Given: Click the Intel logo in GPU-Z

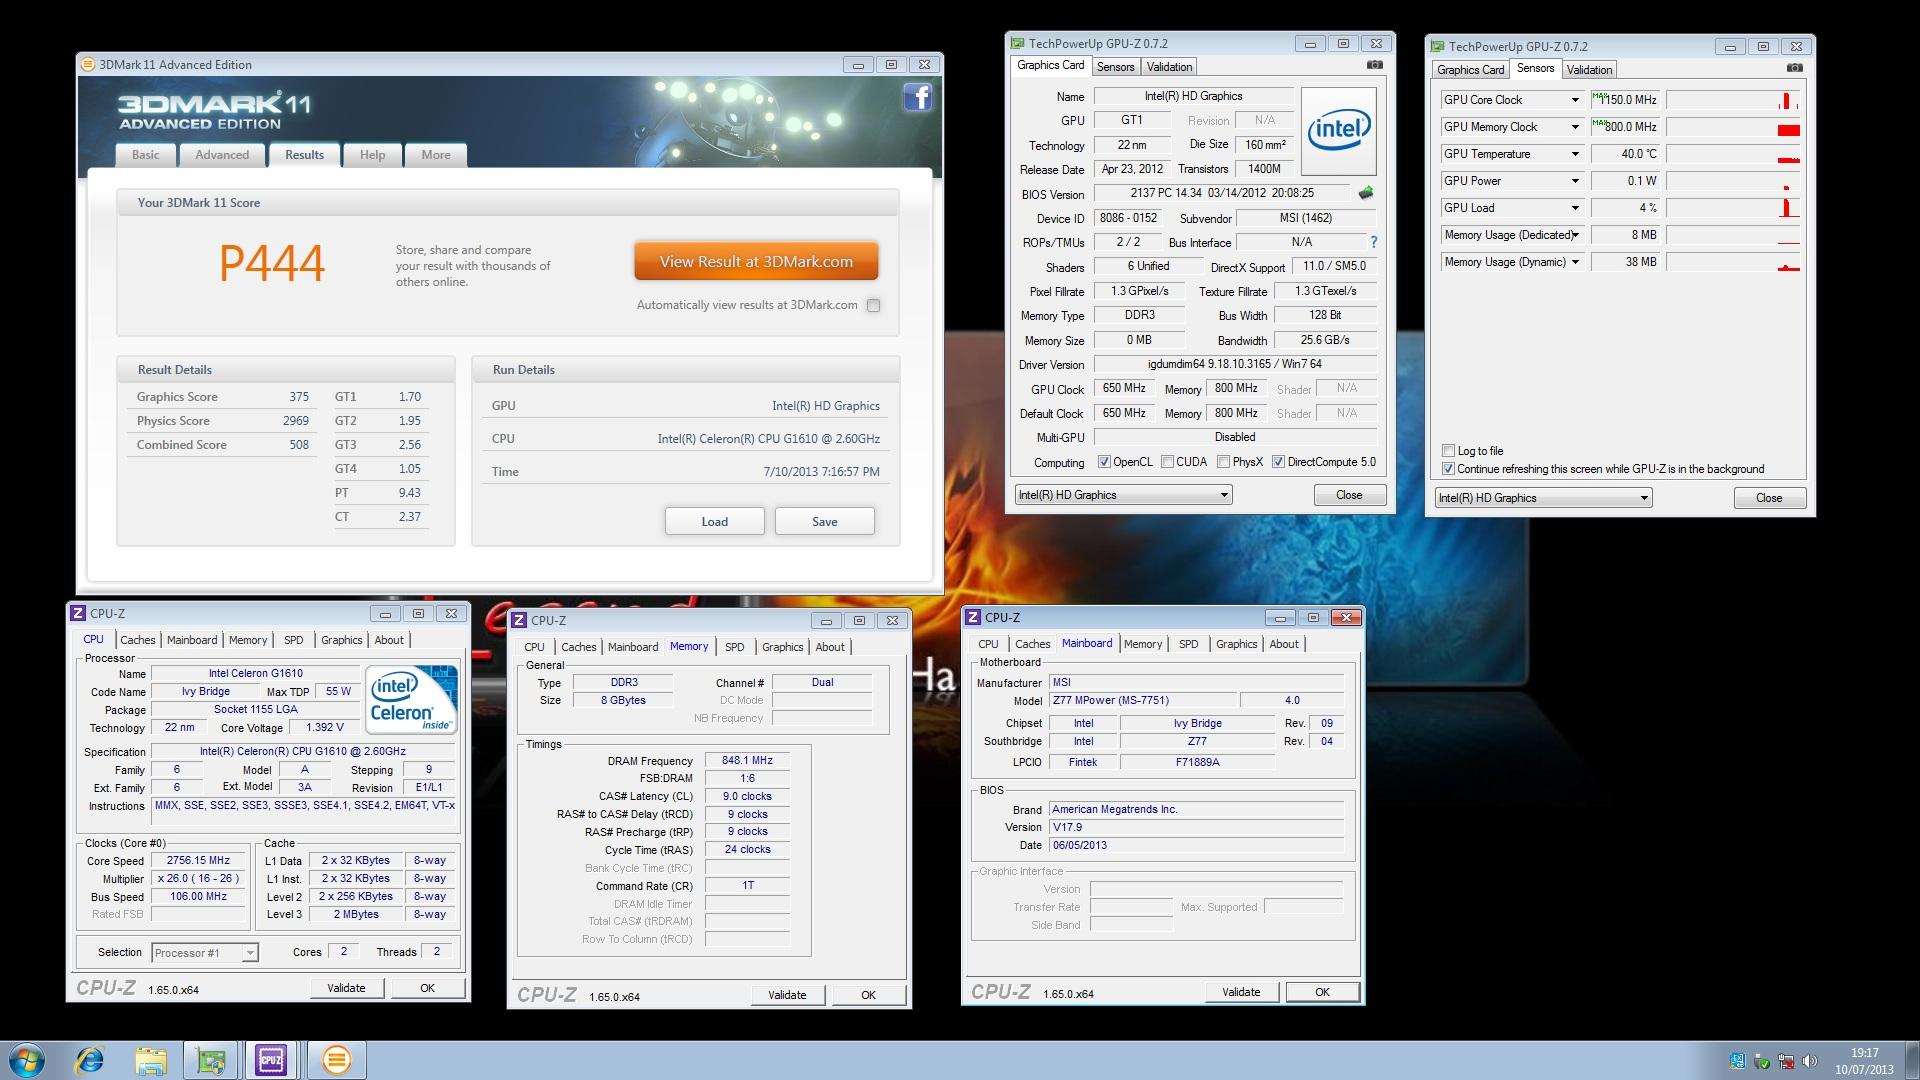Looking at the screenshot, I should tap(1338, 130).
